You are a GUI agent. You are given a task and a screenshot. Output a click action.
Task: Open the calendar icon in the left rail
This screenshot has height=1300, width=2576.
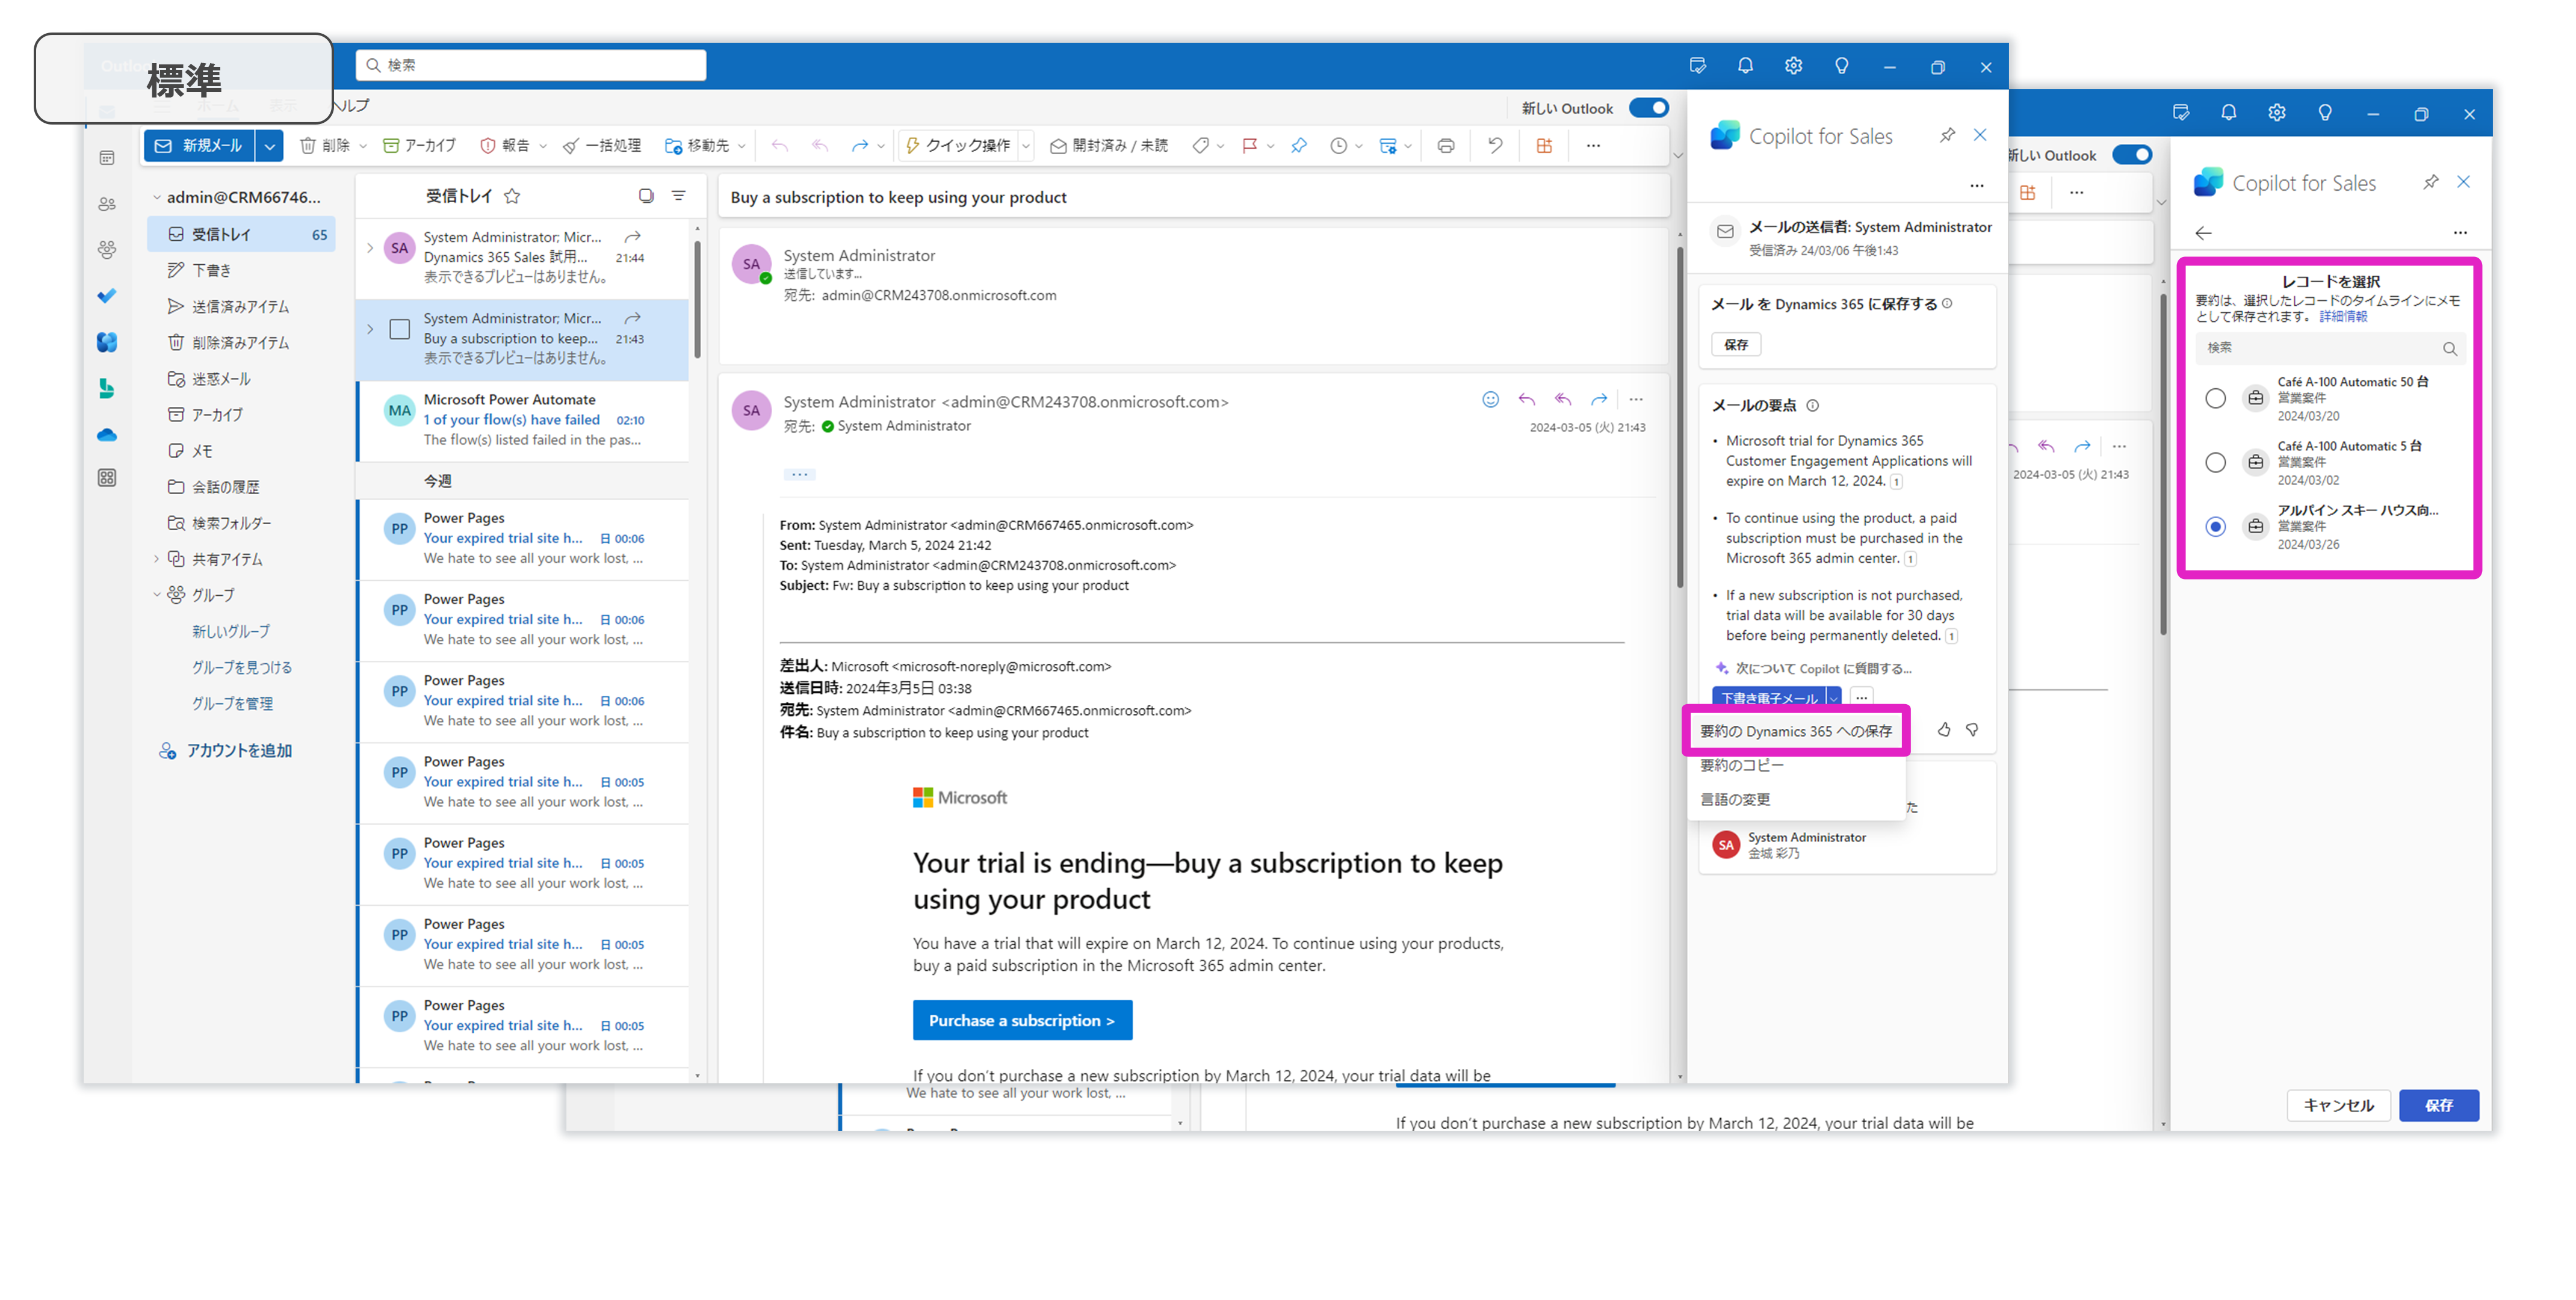pyautogui.click(x=107, y=158)
